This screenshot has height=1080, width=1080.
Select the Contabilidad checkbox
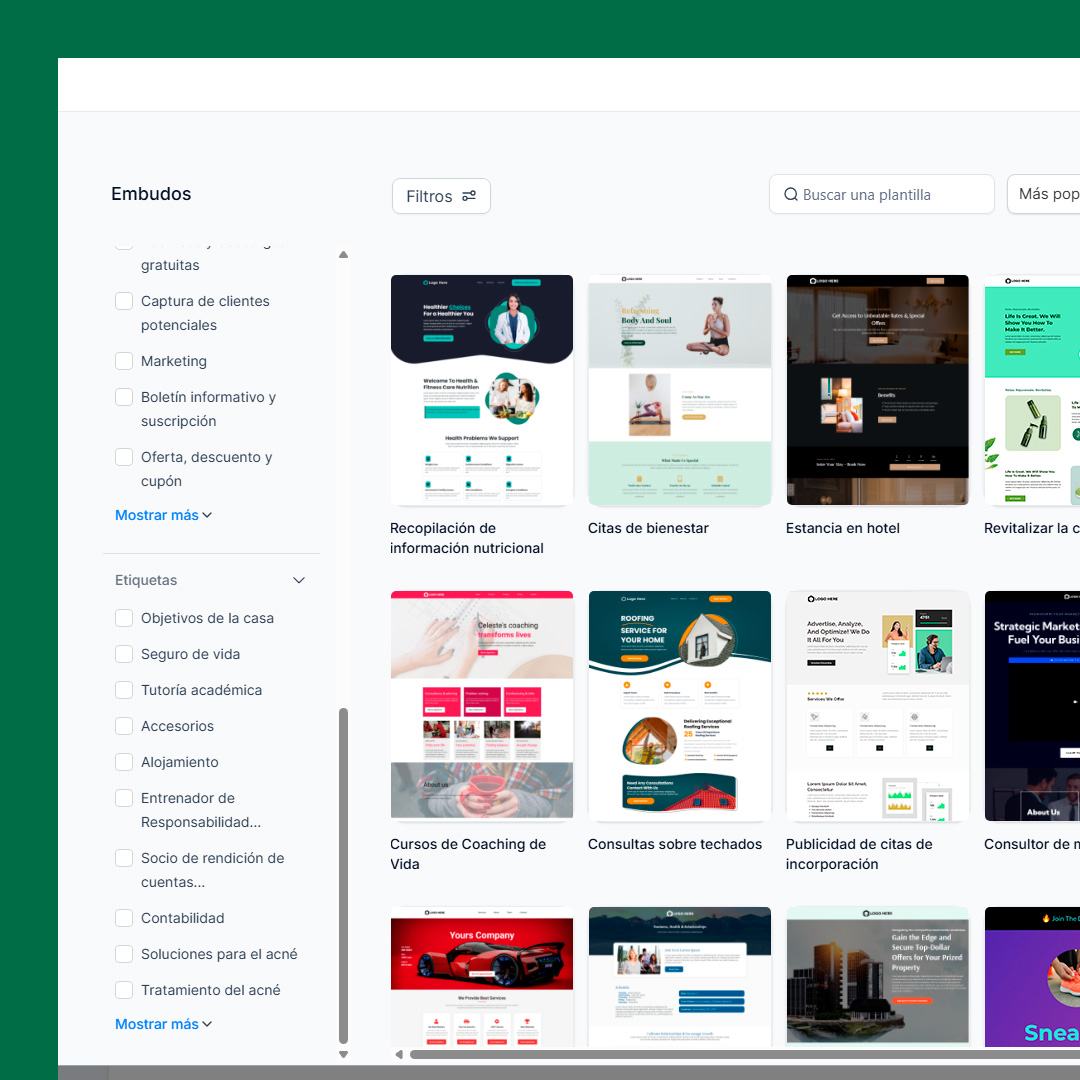click(x=124, y=917)
